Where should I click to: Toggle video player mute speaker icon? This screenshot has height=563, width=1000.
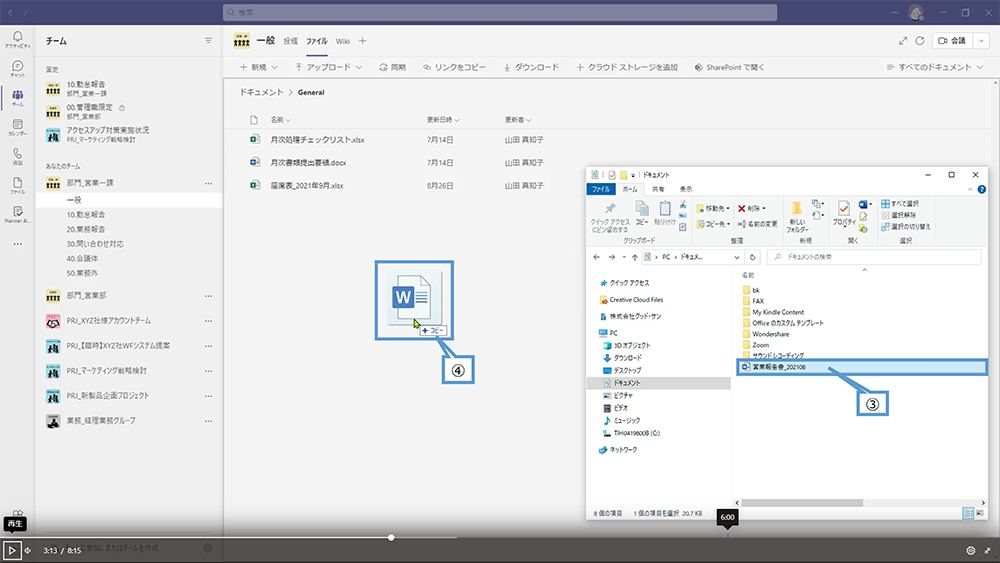point(28,550)
